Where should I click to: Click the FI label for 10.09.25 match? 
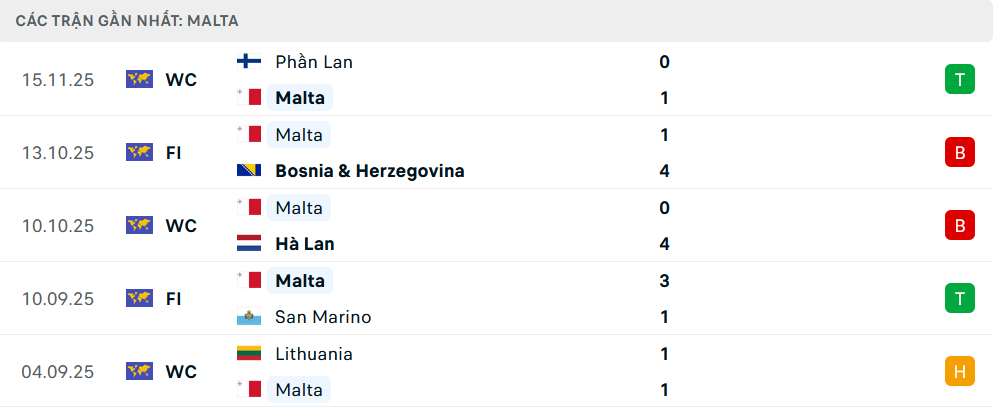173,298
